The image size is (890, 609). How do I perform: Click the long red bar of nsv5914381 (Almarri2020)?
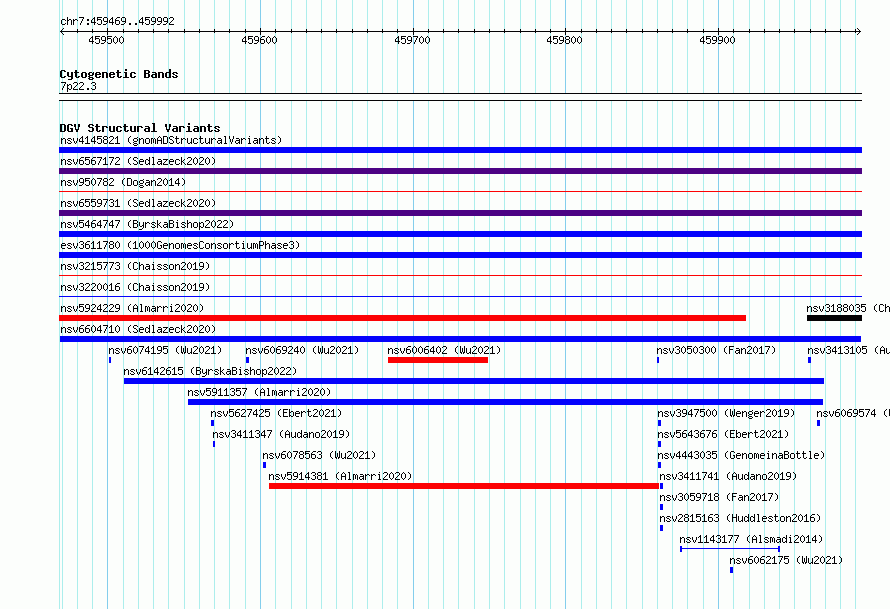point(464,486)
